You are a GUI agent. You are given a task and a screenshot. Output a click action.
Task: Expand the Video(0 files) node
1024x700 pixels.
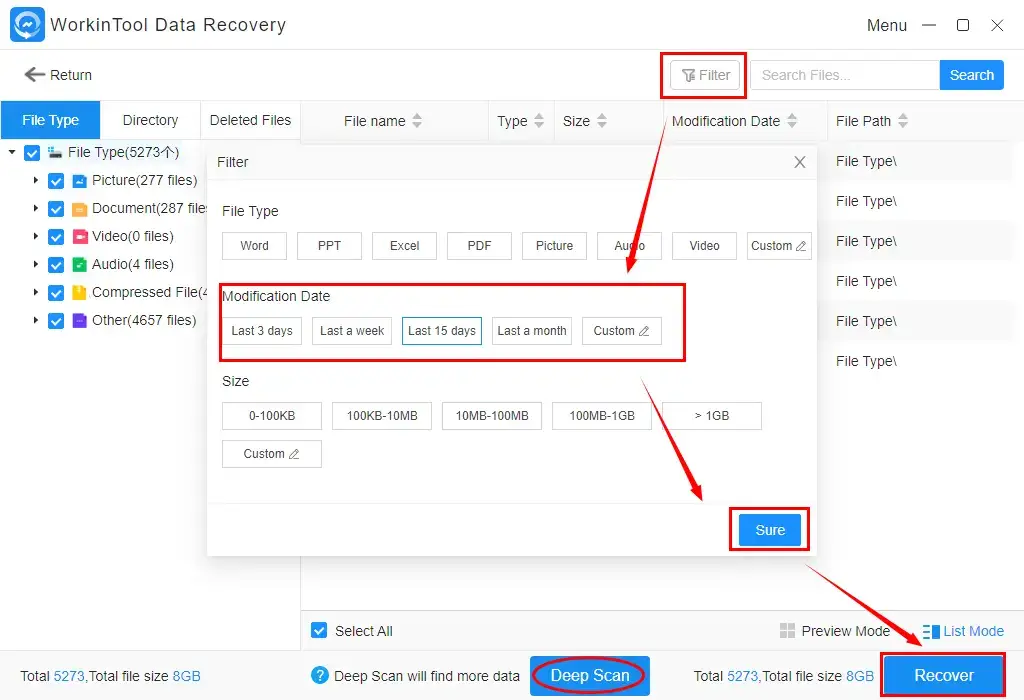(x=36, y=236)
